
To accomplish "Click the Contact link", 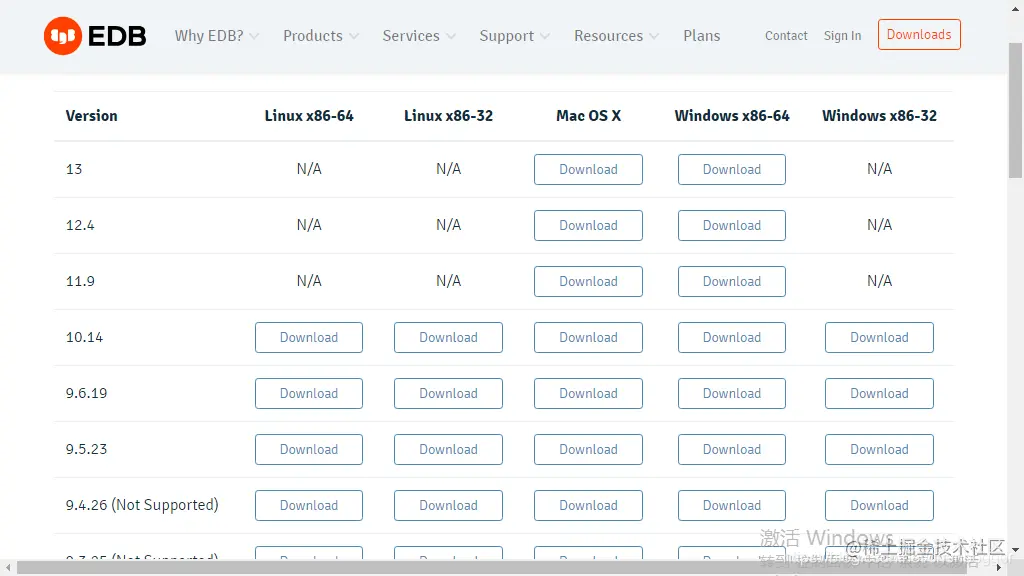I will pos(786,36).
